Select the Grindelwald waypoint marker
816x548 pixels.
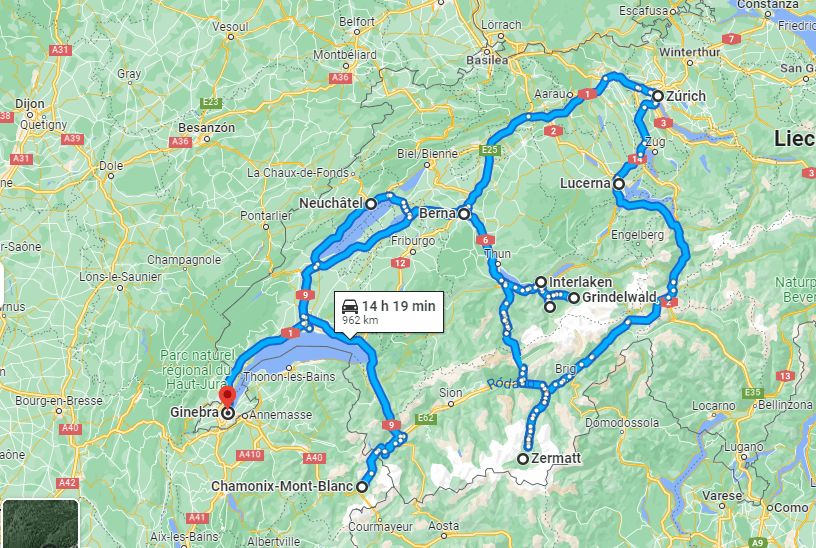point(573,298)
